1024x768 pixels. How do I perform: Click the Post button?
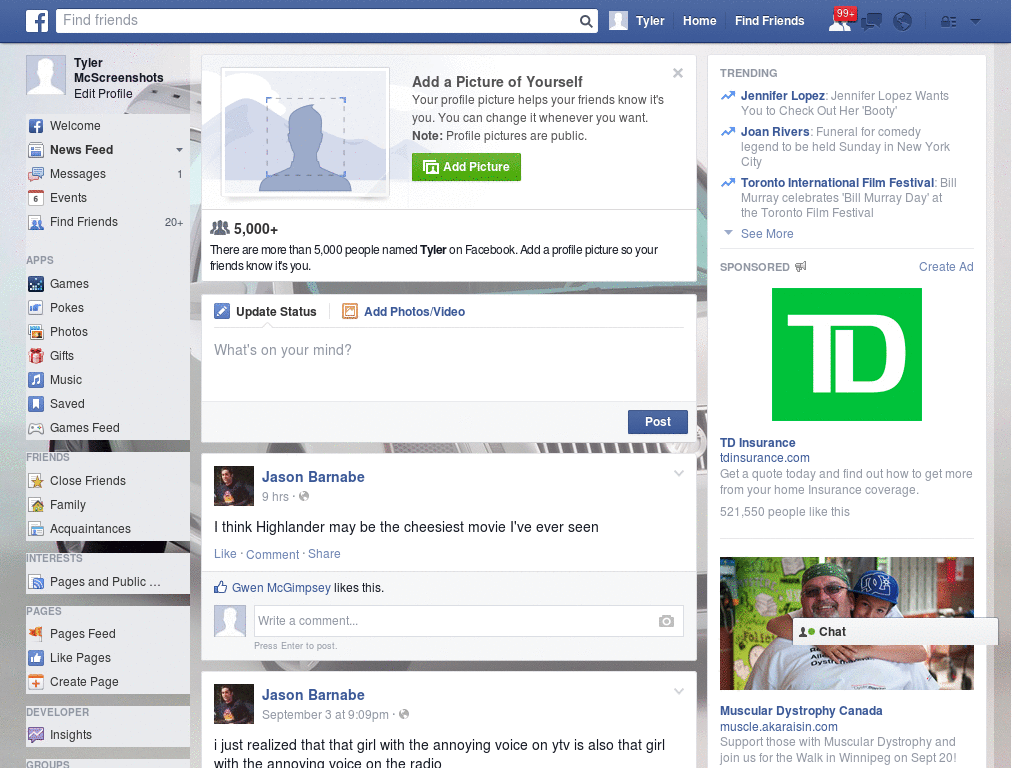point(658,422)
